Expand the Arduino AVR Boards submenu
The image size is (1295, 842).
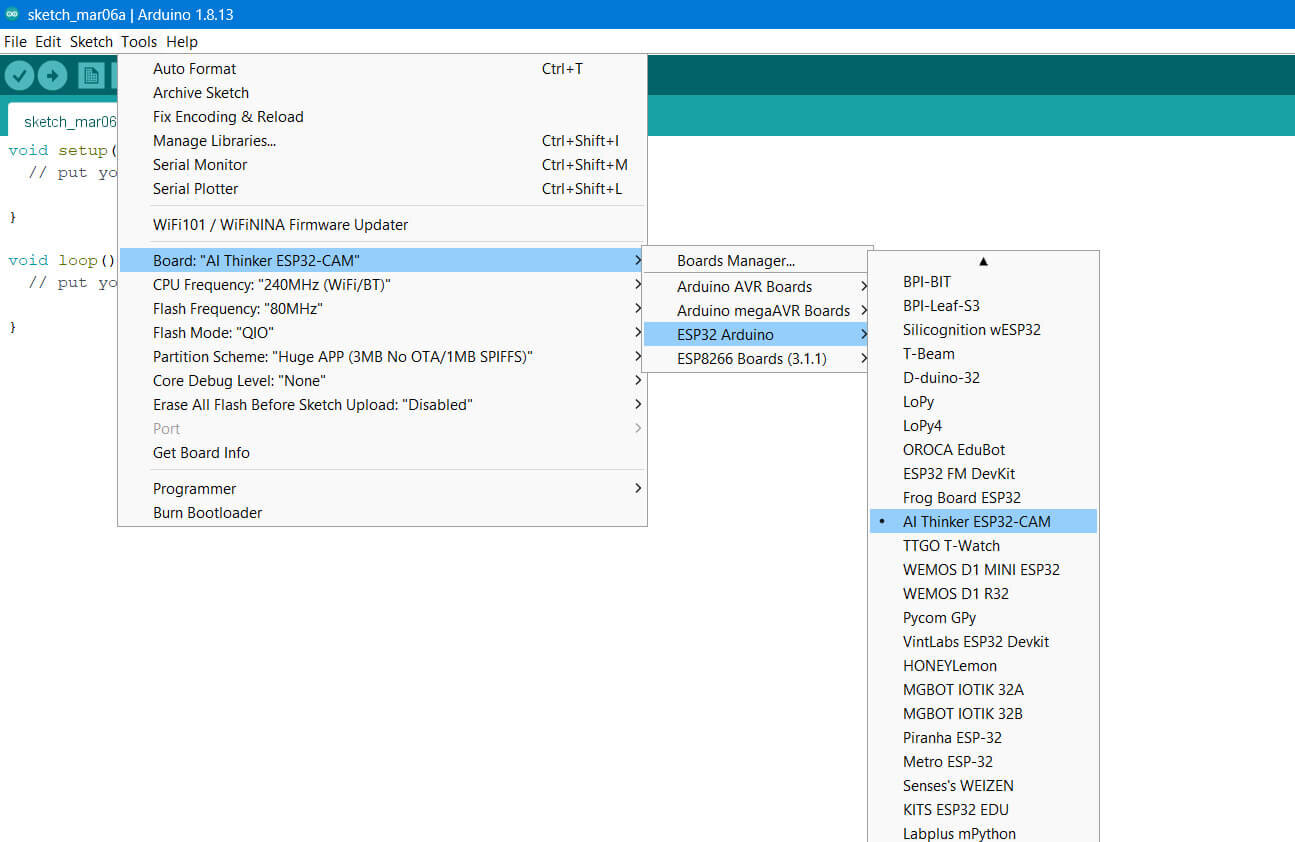tap(745, 286)
